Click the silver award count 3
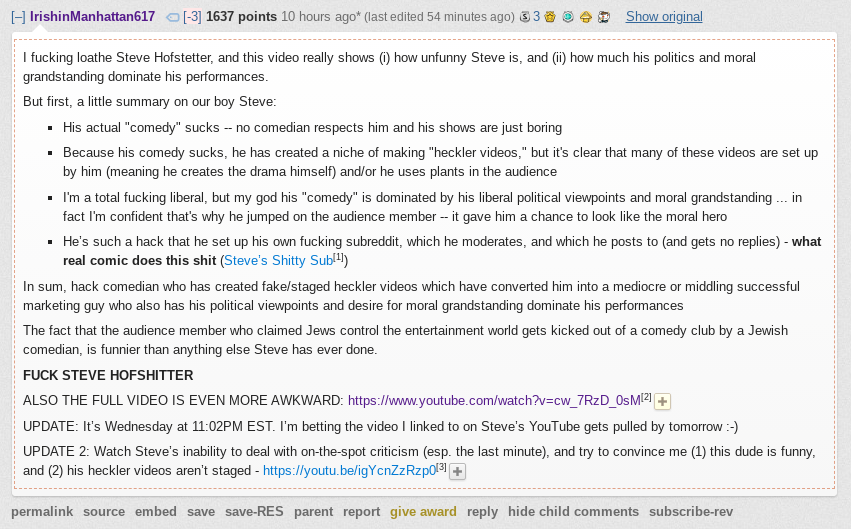Image resolution: width=851 pixels, height=529 pixels. pyautogui.click(x=536, y=17)
